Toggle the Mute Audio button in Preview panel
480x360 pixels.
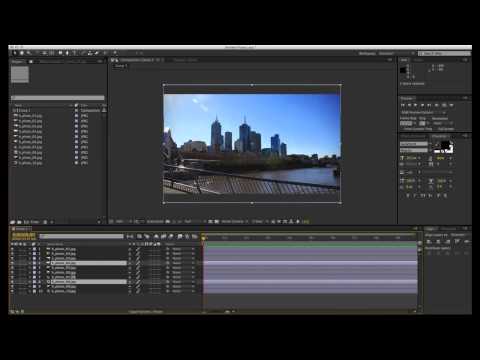437,105
